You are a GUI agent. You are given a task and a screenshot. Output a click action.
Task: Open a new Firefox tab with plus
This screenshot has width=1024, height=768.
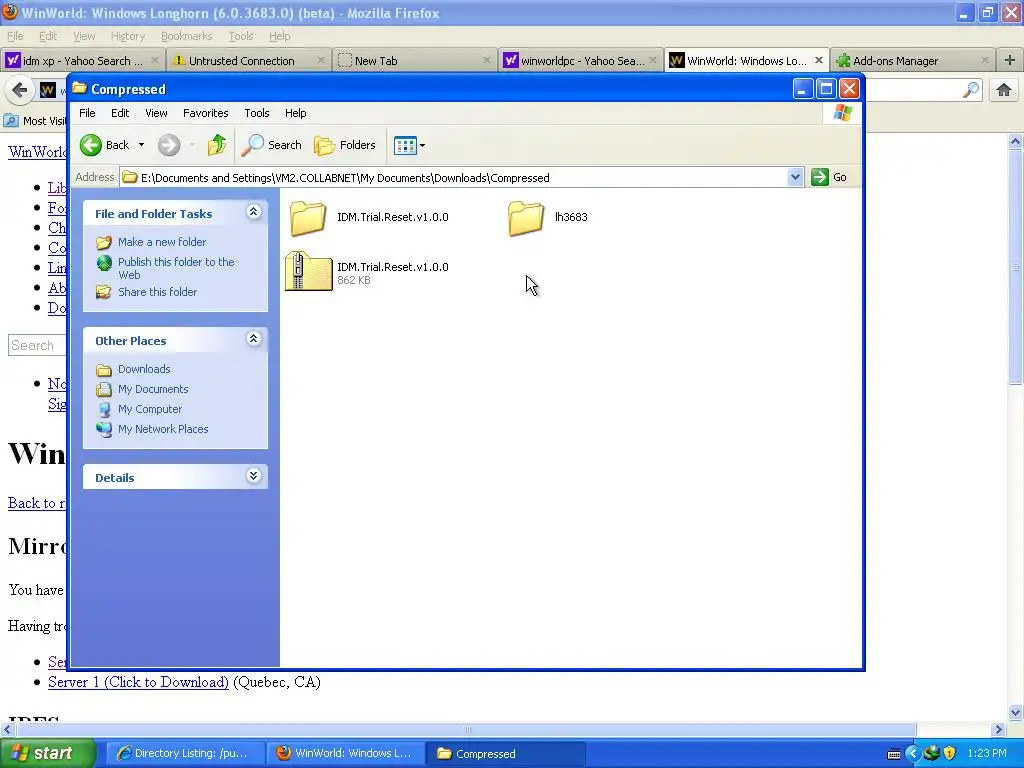1010,60
